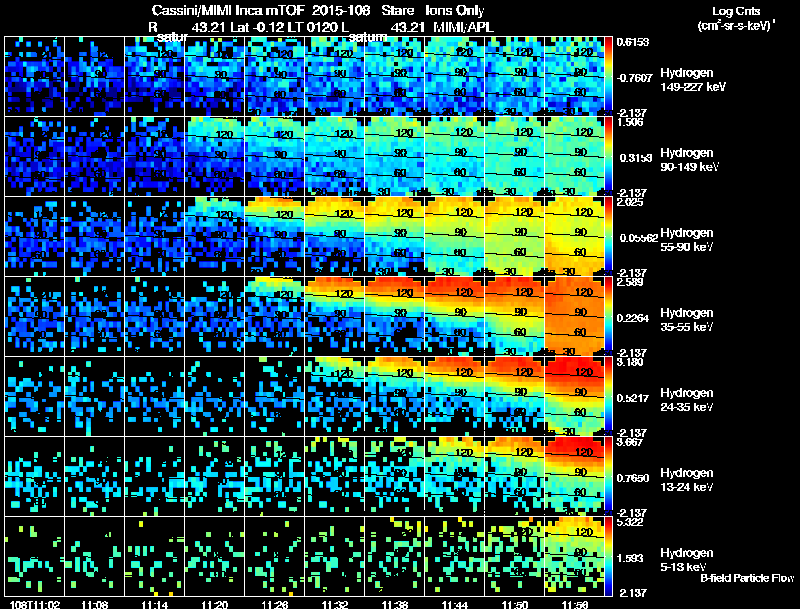Click the 11:32 time axis label
800x609 pixels.
335,604
